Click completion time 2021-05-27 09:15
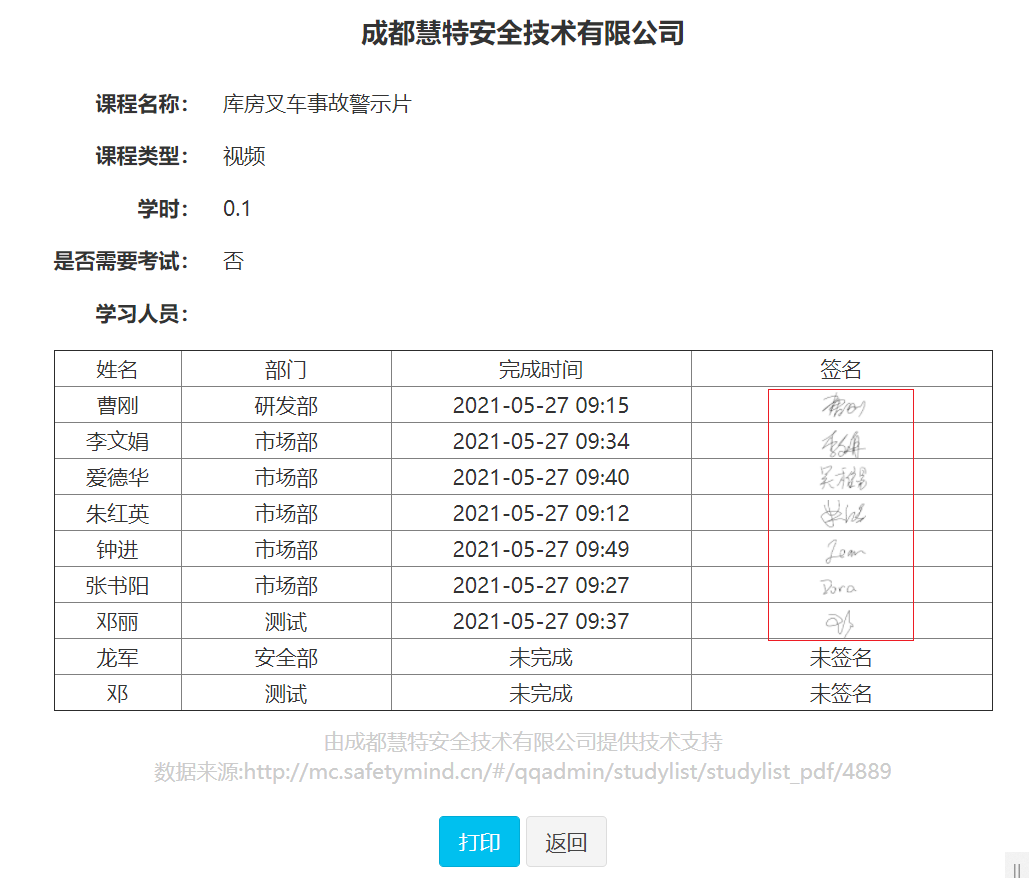The width and height of the screenshot is (1029, 878). click(541, 406)
